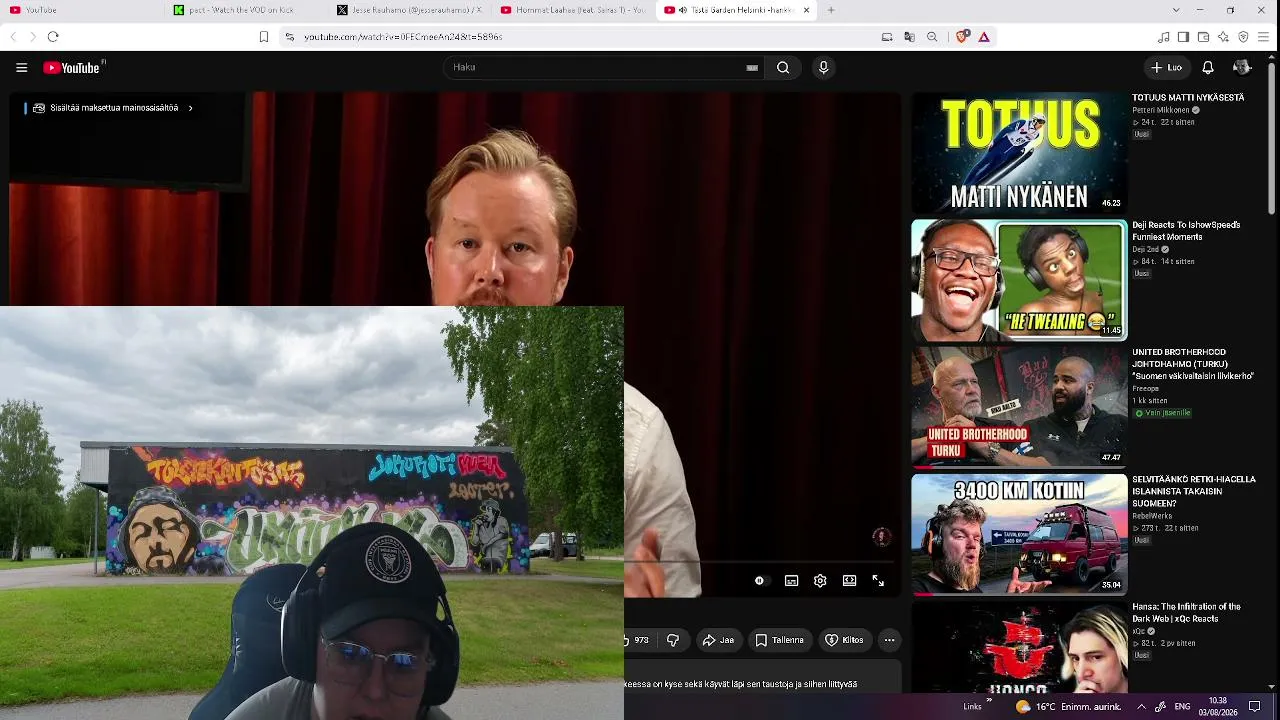The height and width of the screenshot is (720, 1280).
Task: Save the video with Tallenna button
Action: [780, 640]
